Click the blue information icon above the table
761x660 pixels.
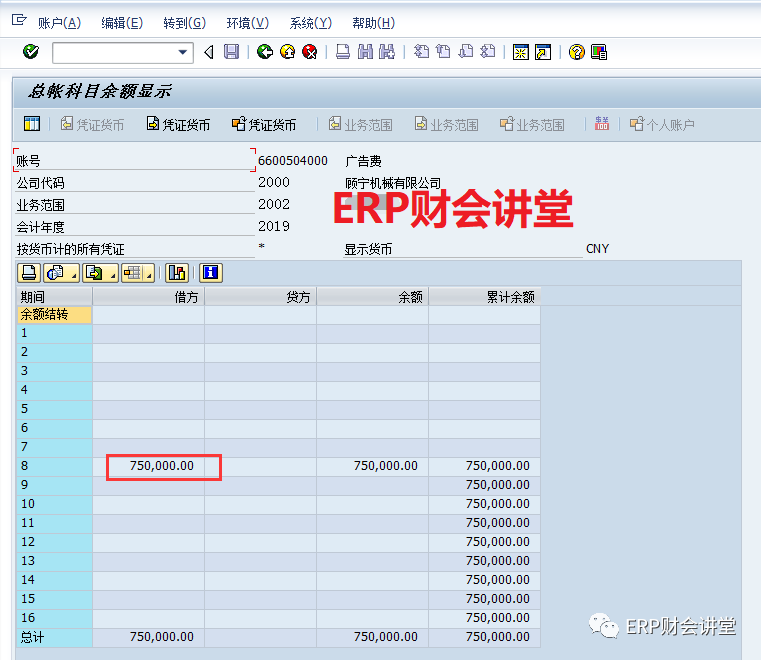click(x=210, y=272)
